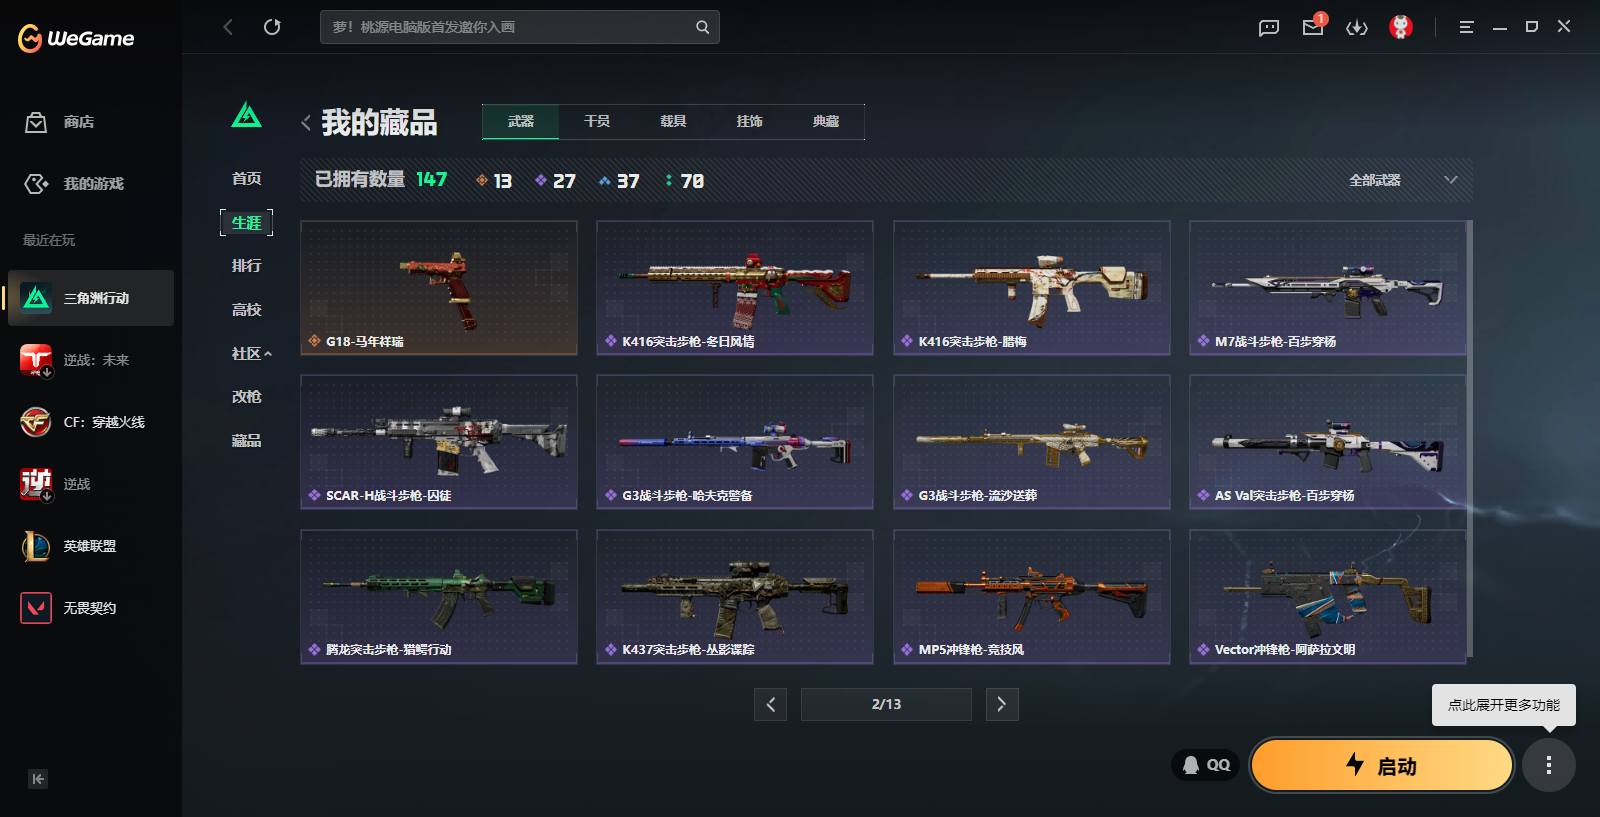Click the search magnifier icon
This screenshot has width=1600, height=817.
coord(703,27)
